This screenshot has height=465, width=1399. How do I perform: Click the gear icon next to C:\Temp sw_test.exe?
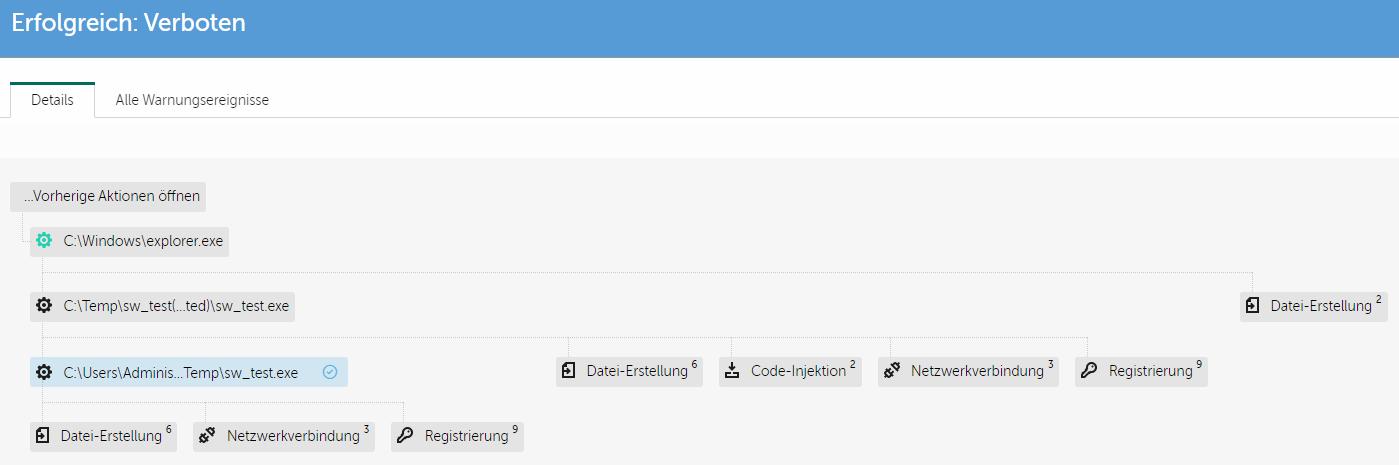[44, 306]
